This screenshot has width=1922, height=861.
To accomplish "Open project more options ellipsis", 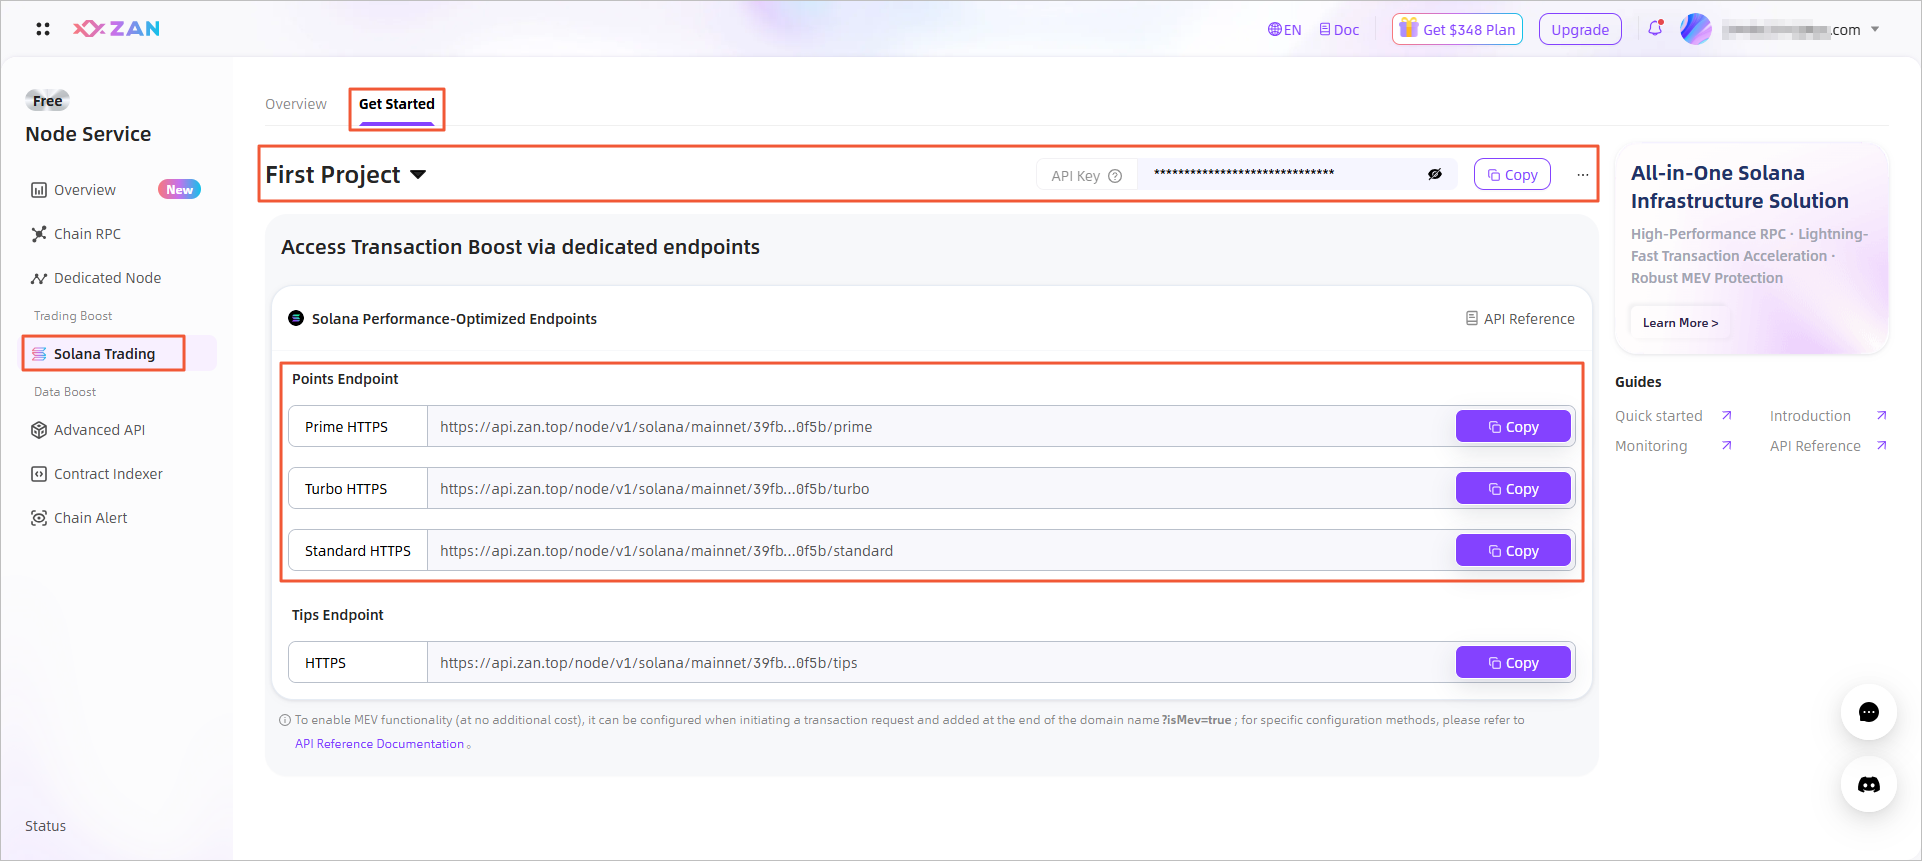I will 1582,174.
